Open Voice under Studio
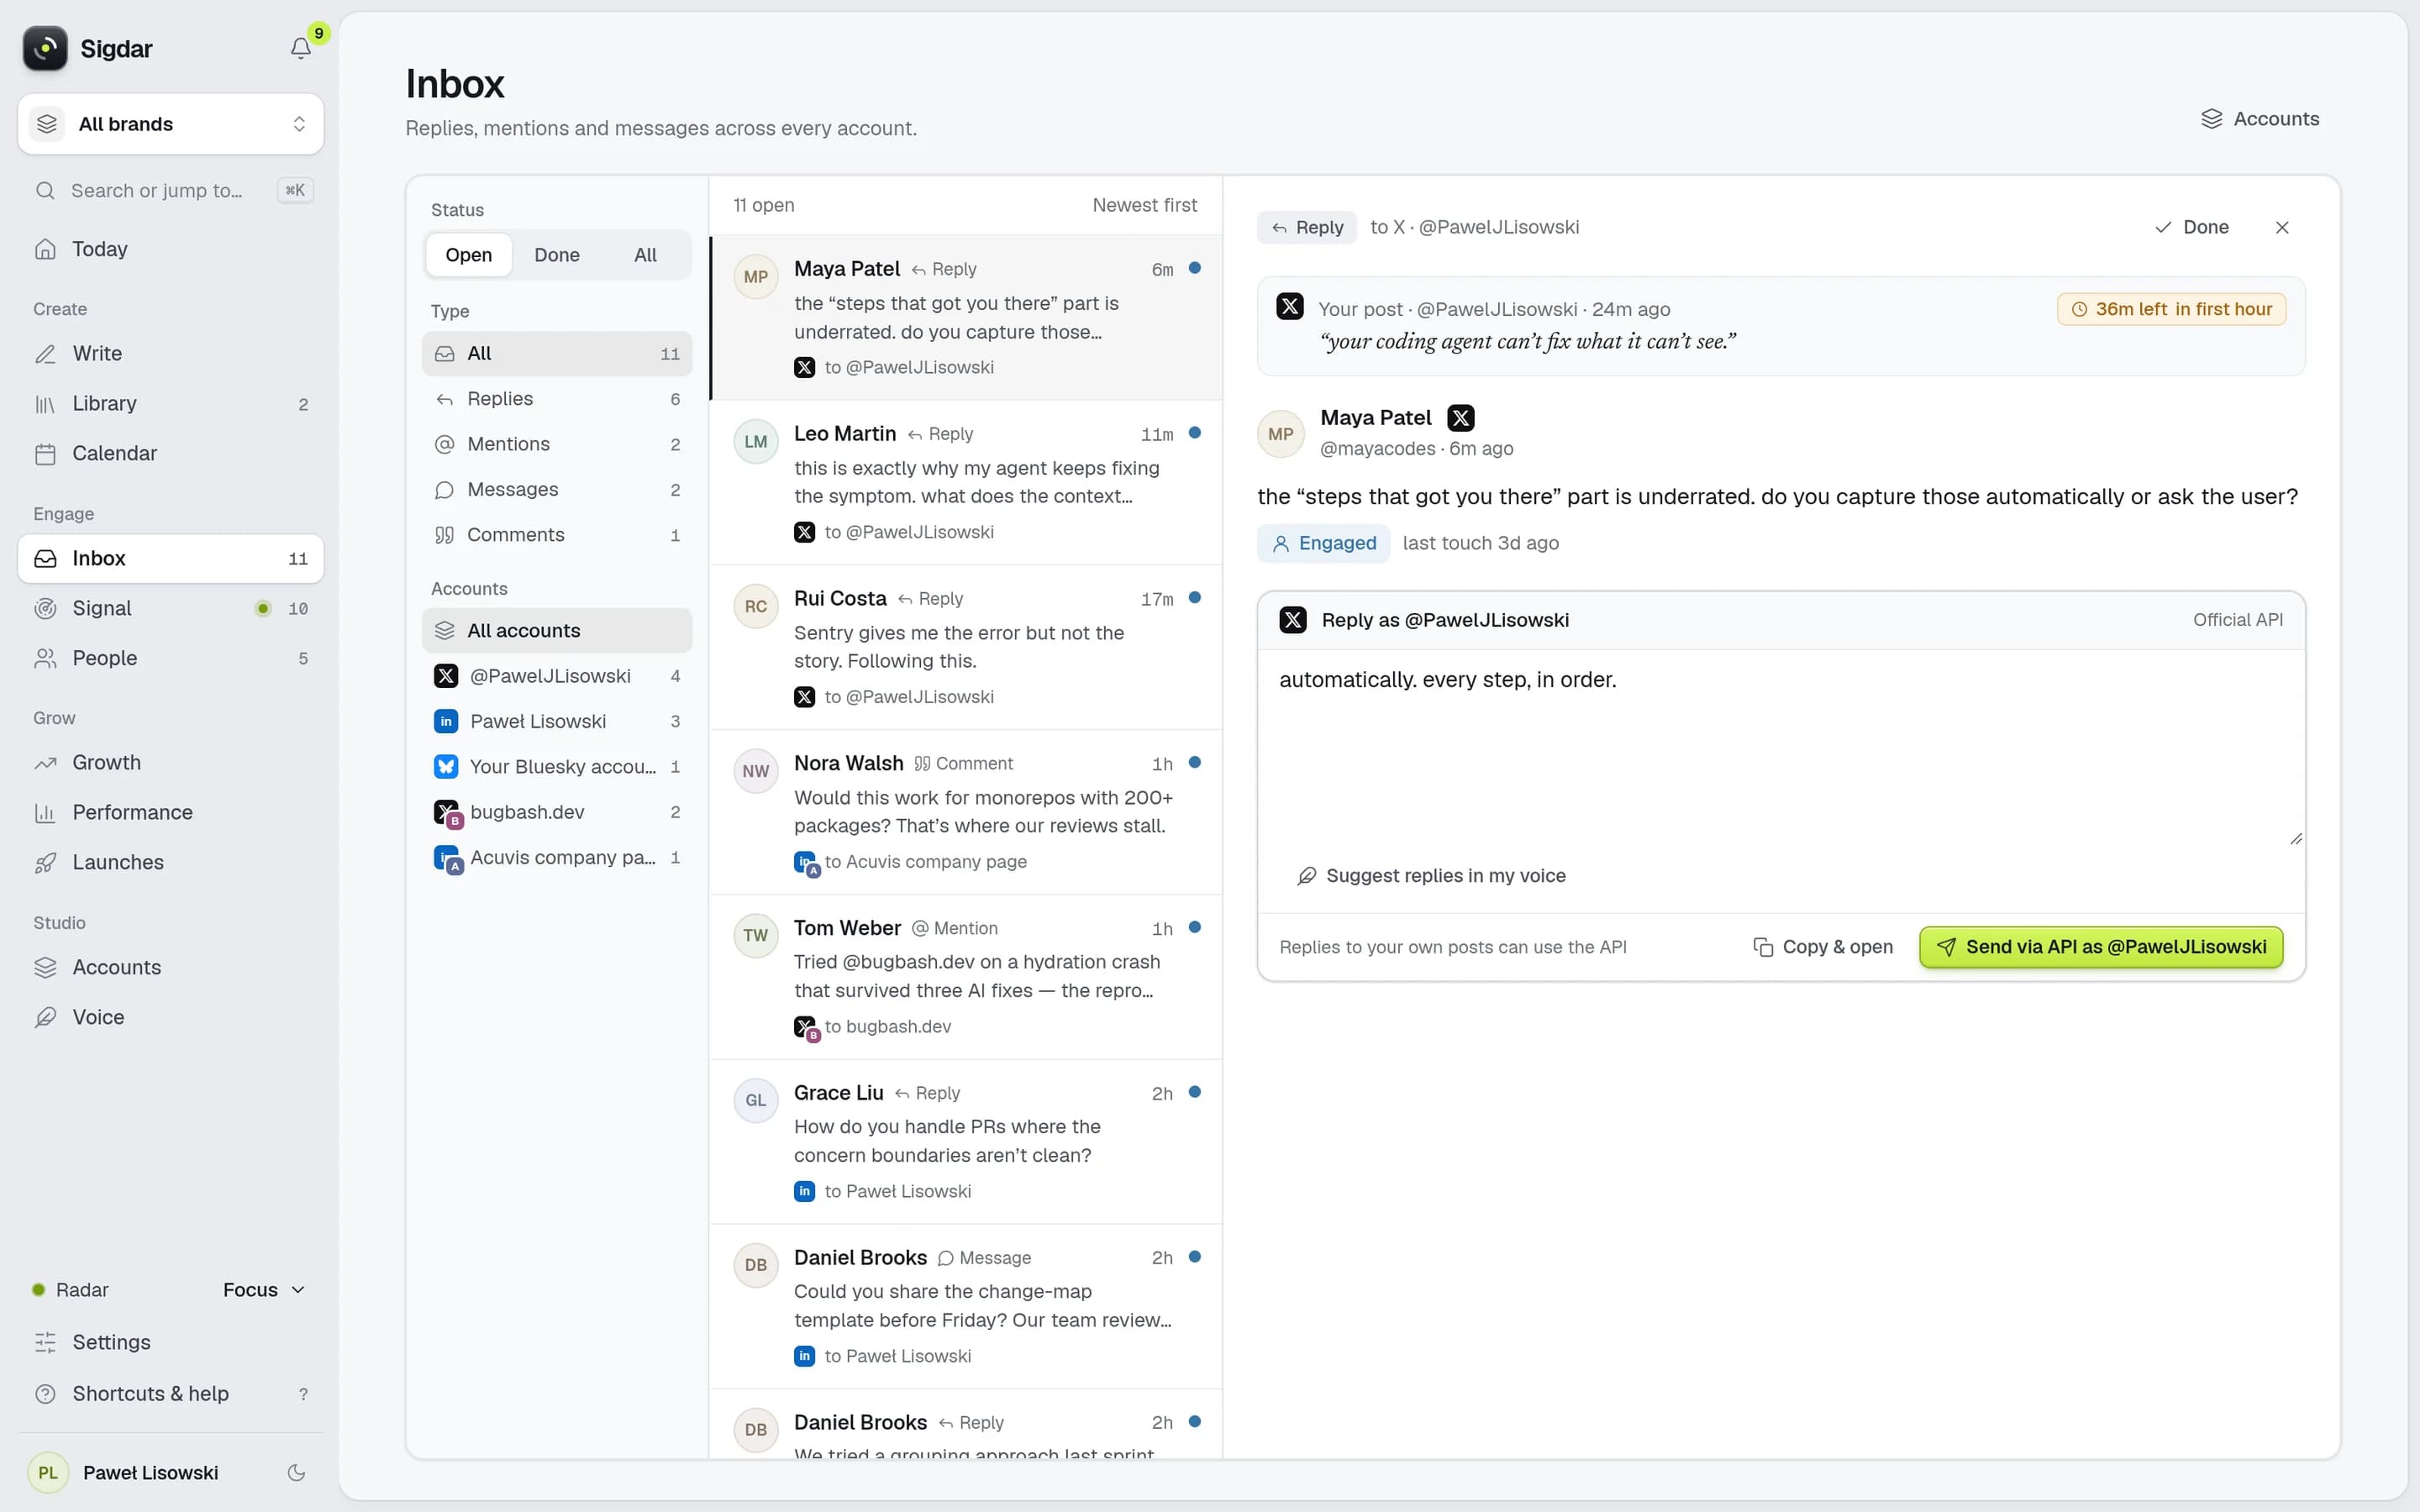Image resolution: width=2420 pixels, height=1512 pixels. click(171, 1017)
